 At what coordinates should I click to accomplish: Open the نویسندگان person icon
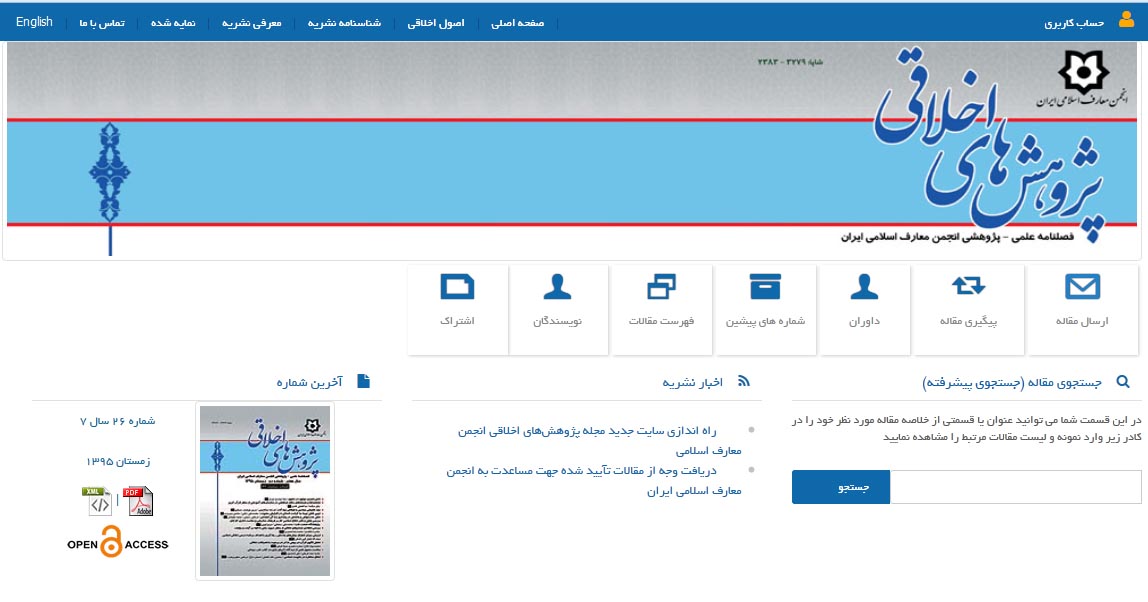click(557, 287)
